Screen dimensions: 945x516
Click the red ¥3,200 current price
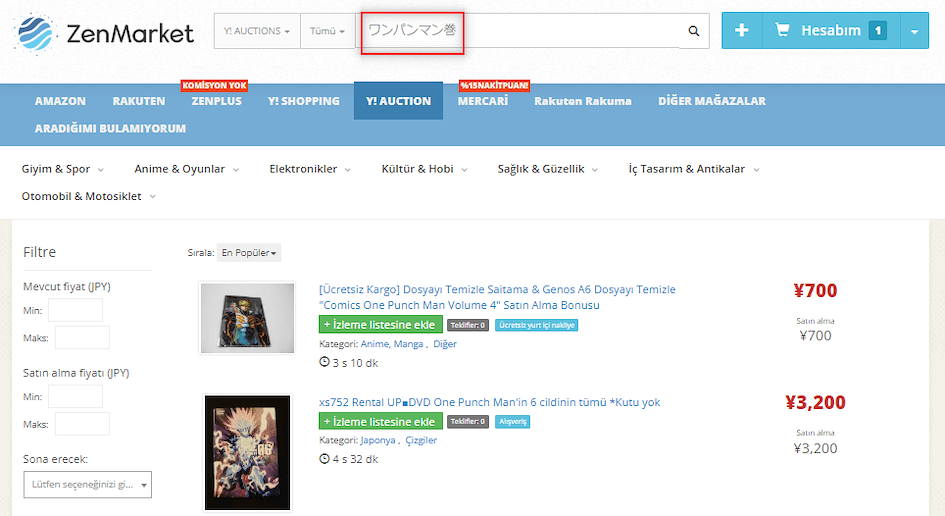[815, 402]
